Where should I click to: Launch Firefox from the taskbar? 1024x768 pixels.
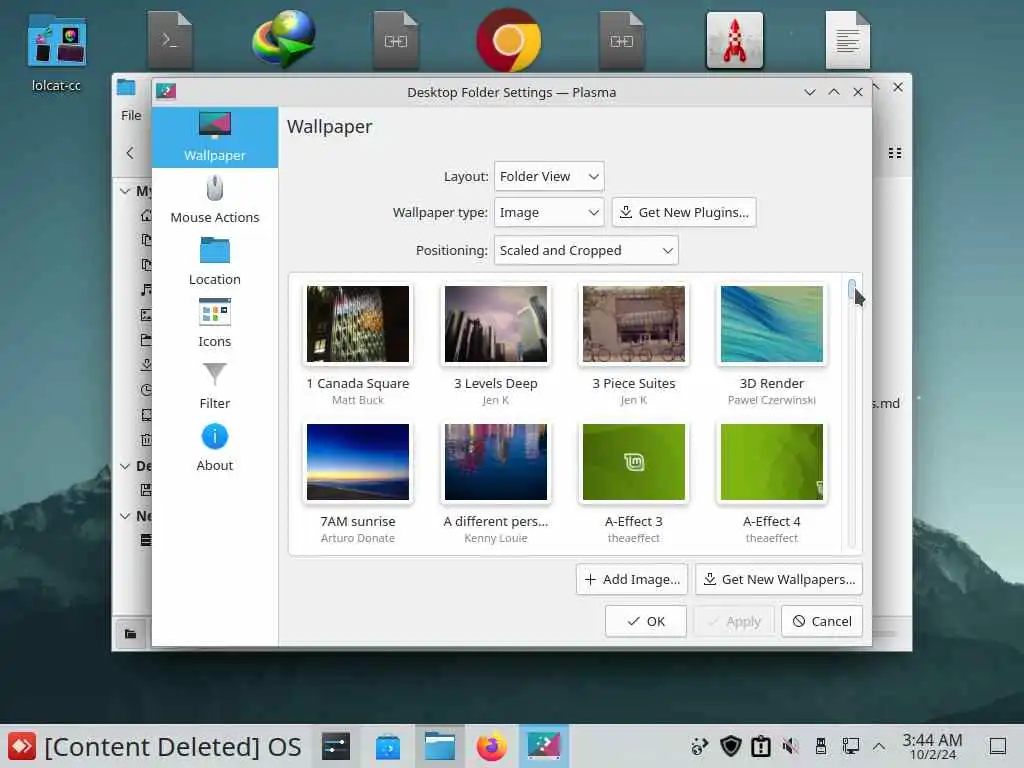(492, 746)
